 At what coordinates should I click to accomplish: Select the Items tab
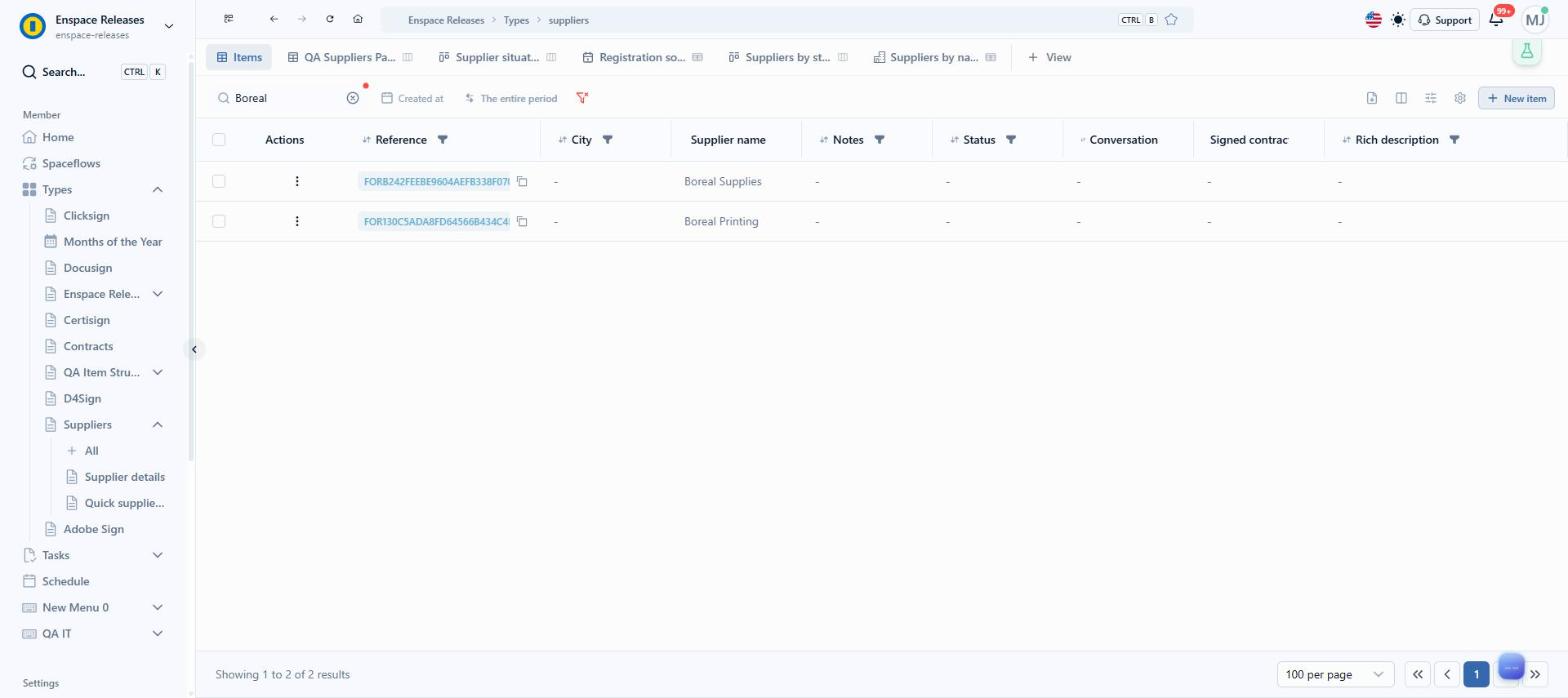[239, 57]
